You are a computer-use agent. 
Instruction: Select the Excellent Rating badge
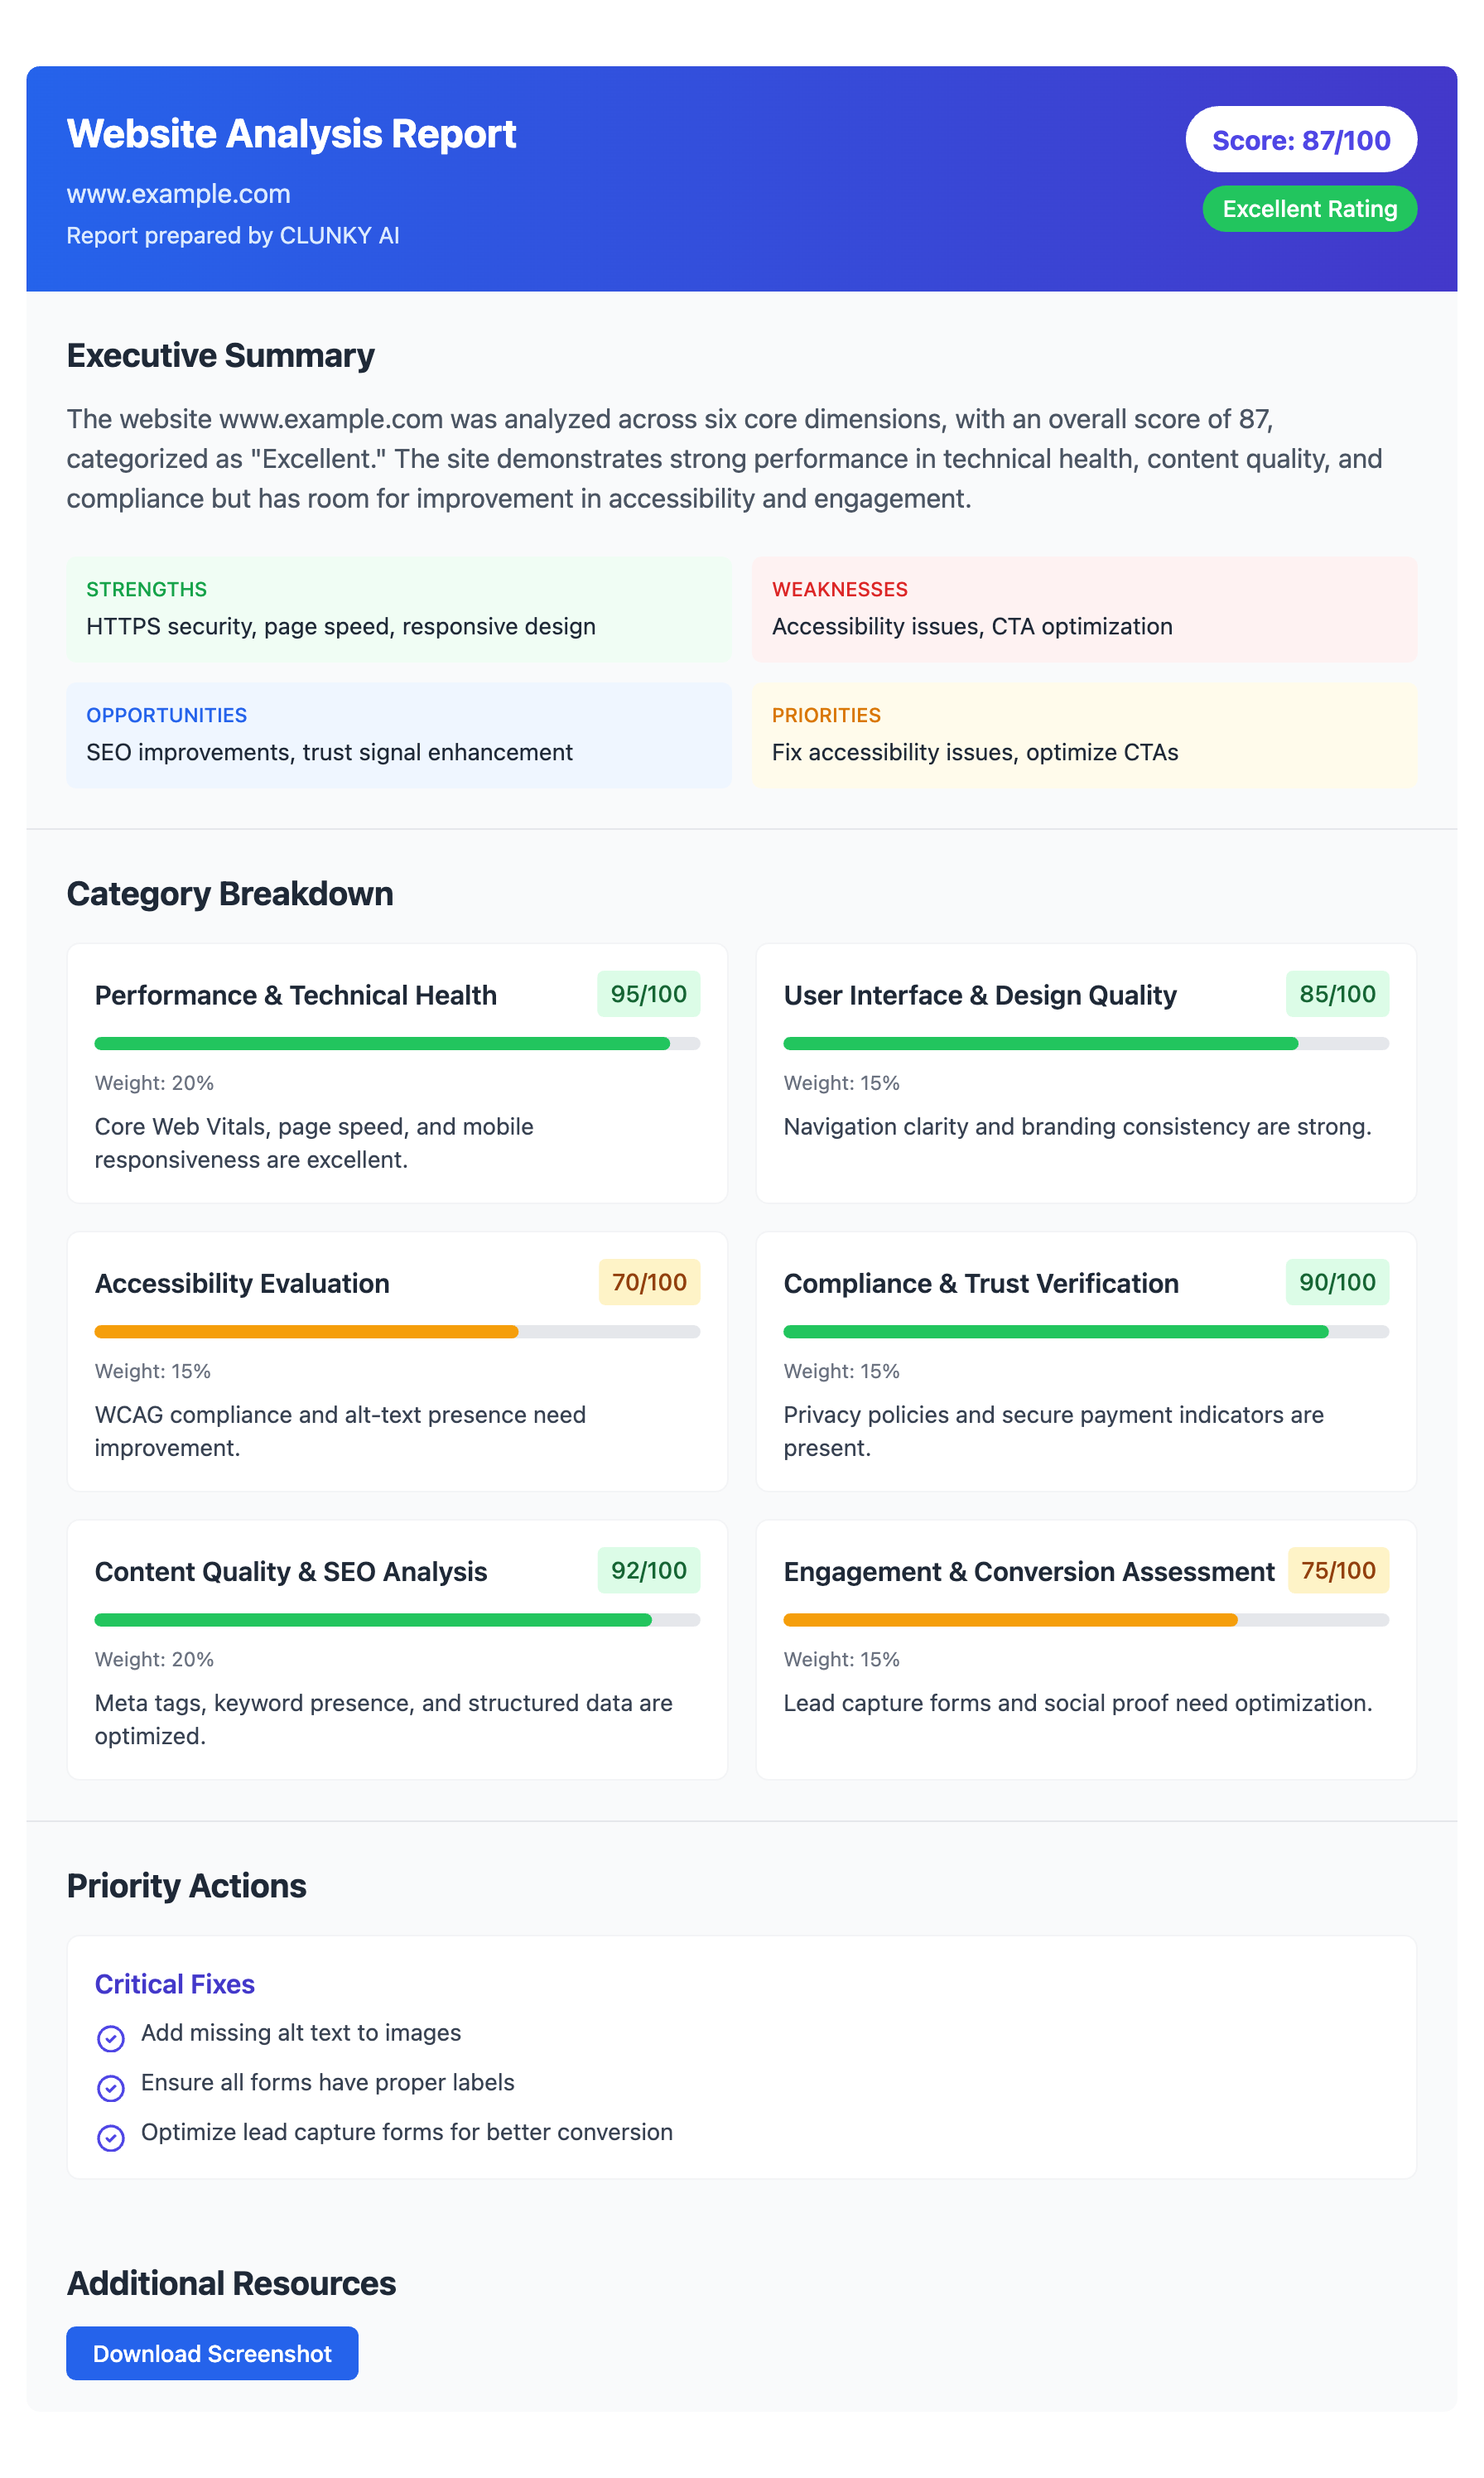tap(1309, 209)
